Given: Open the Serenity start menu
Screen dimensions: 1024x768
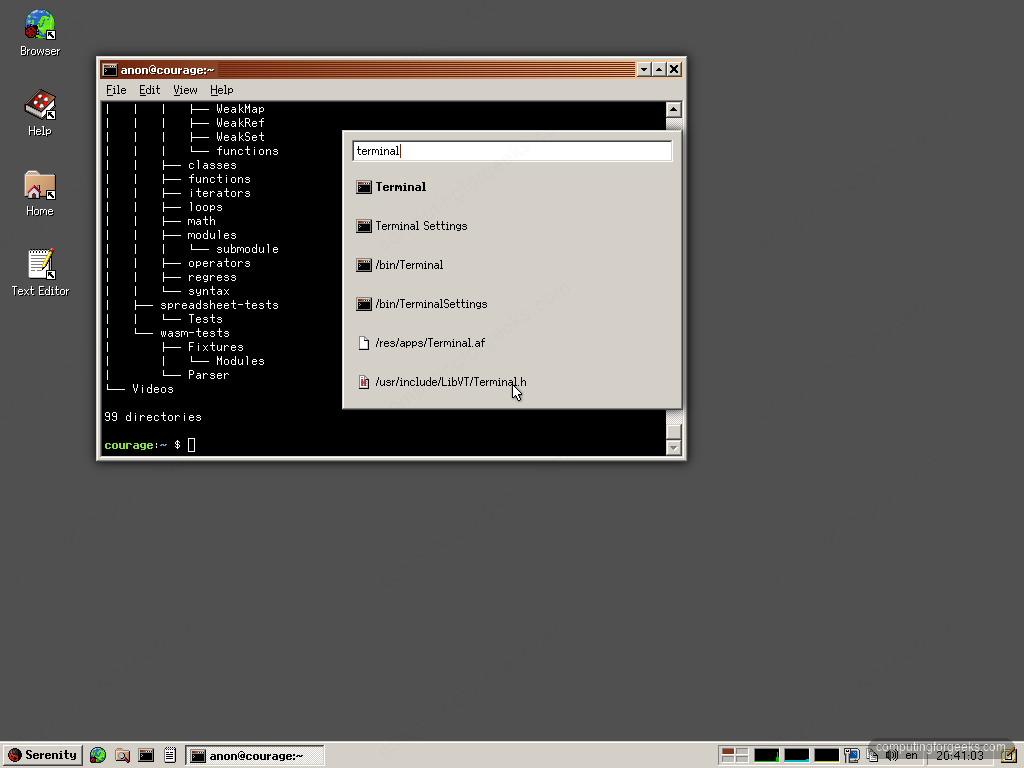Looking at the screenshot, I should point(42,755).
